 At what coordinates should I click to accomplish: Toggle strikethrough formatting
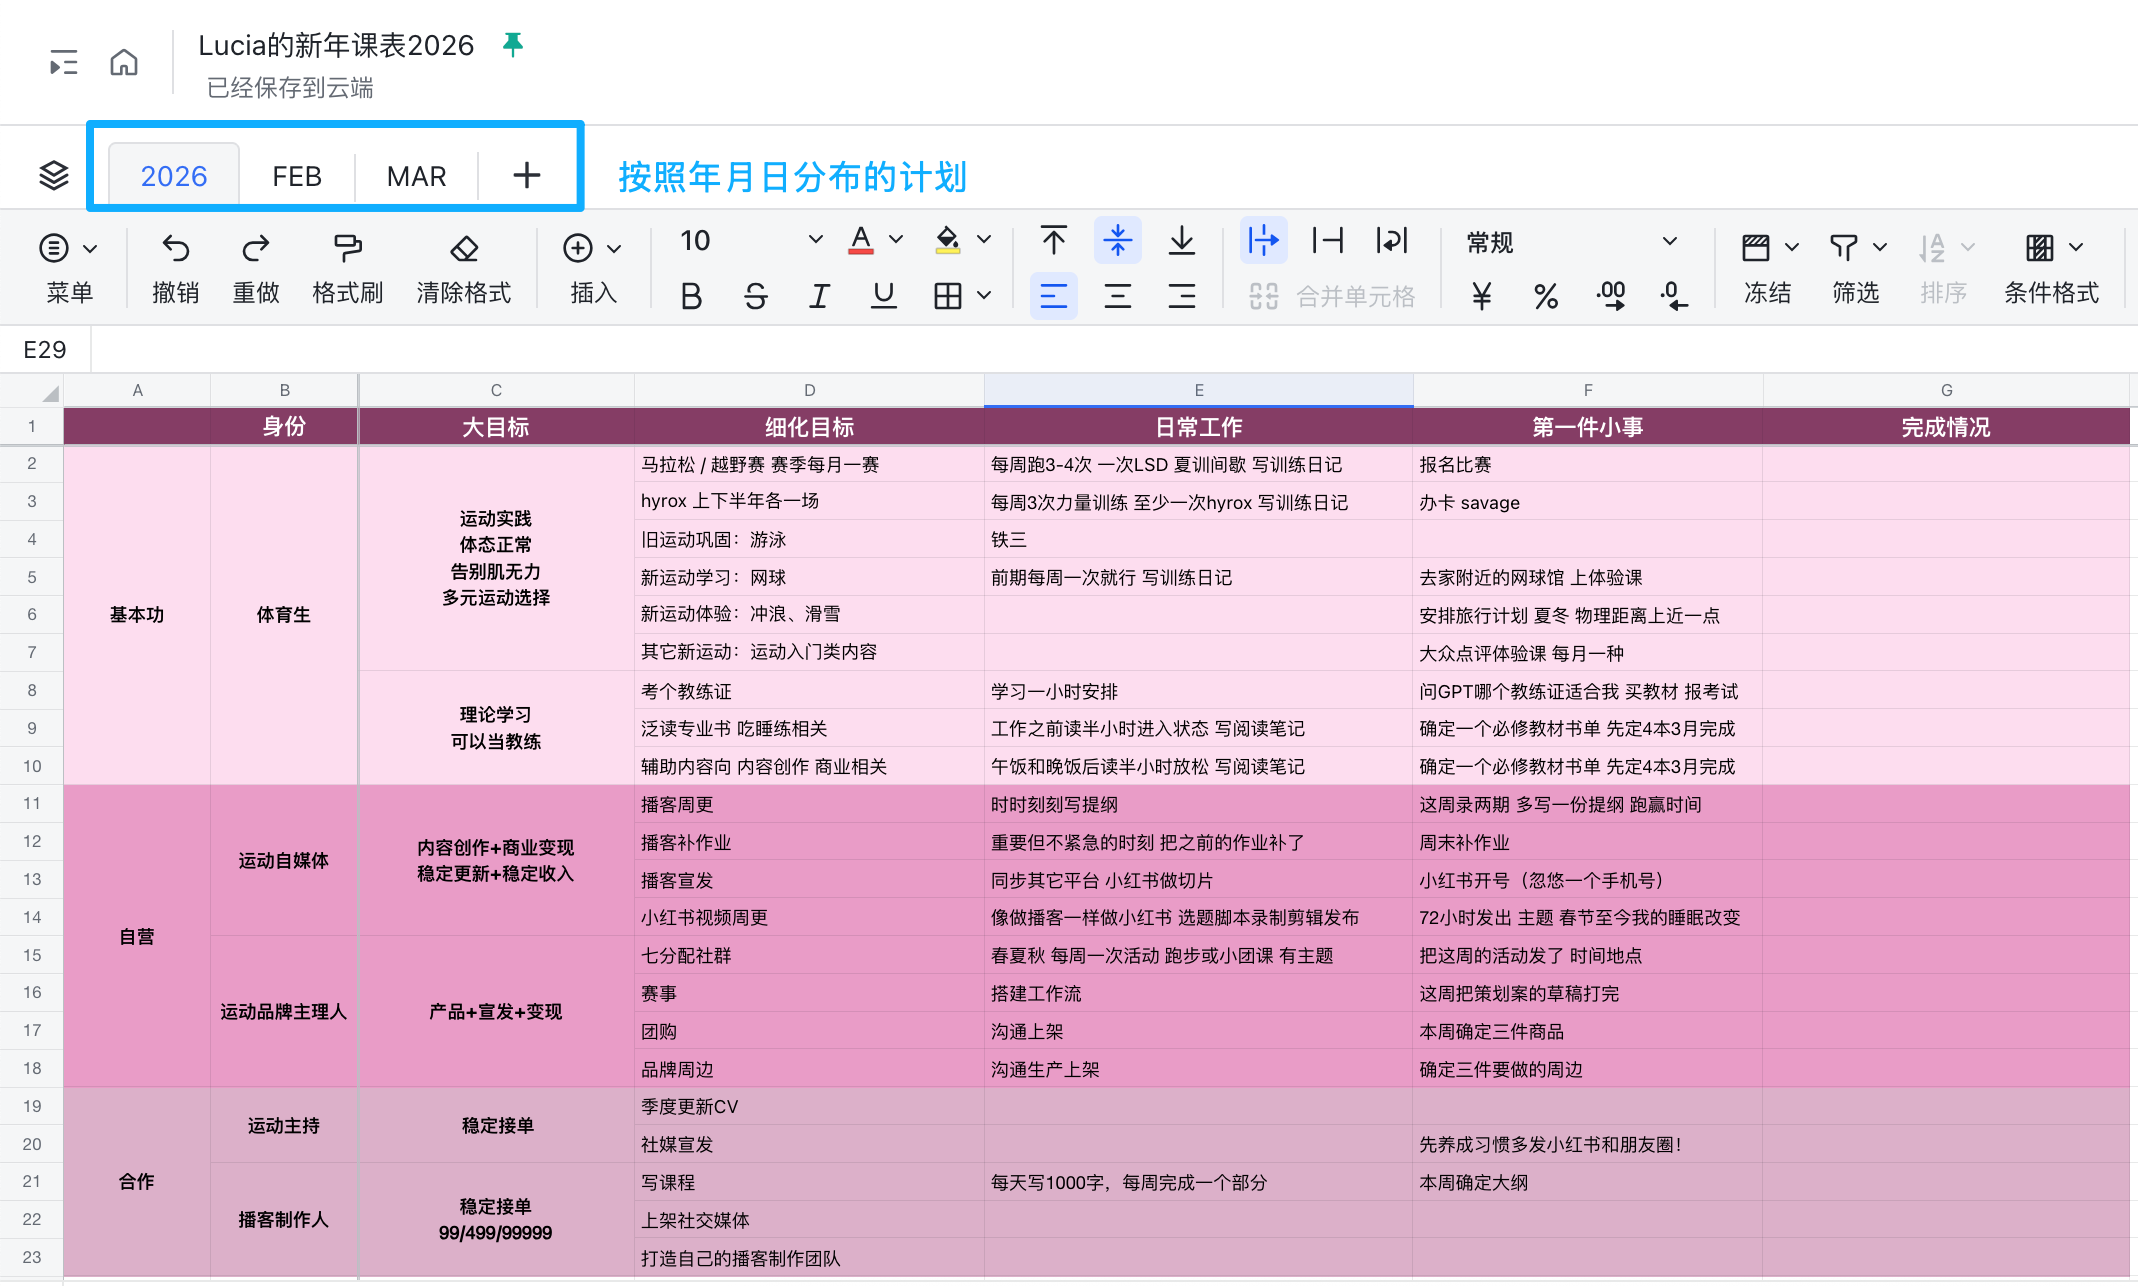pos(756,296)
